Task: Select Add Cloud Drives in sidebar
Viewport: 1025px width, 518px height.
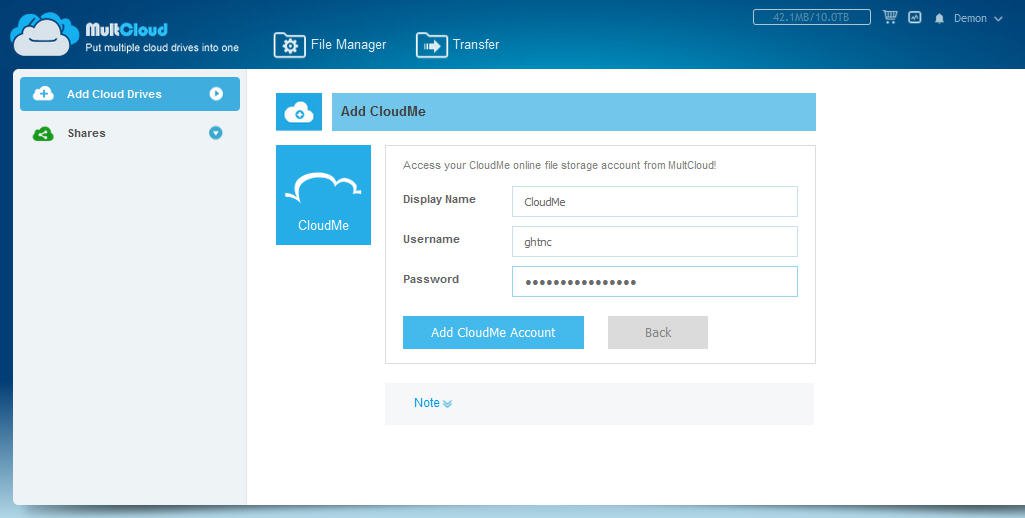Action: (114, 94)
